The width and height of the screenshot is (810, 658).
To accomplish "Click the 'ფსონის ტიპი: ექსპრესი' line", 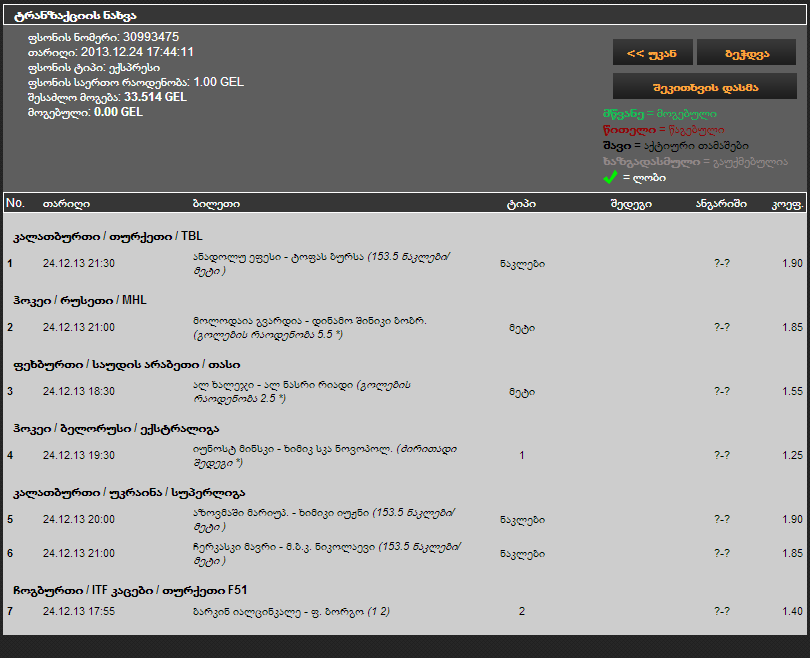I will pyautogui.click(x=94, y=68).
